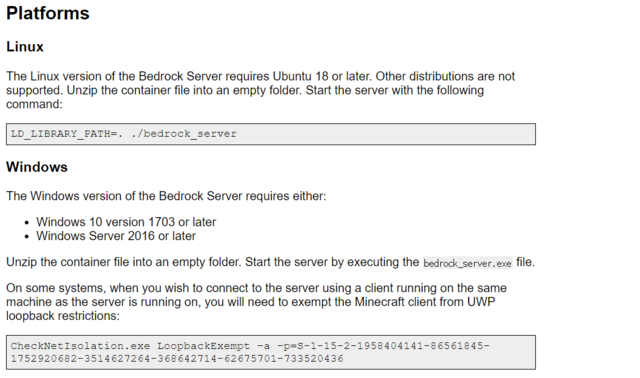Click the Linux subheading
The image size is (640, 378).
25,47
